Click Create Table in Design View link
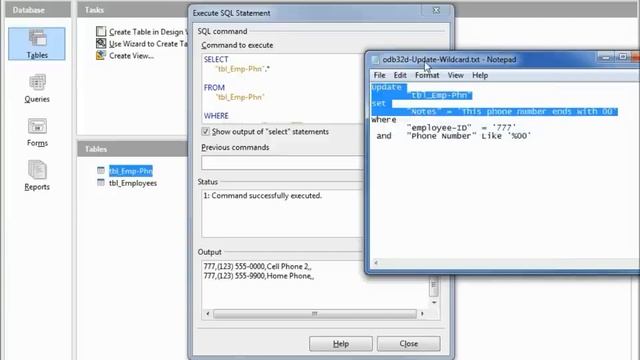 pos(148,32)
